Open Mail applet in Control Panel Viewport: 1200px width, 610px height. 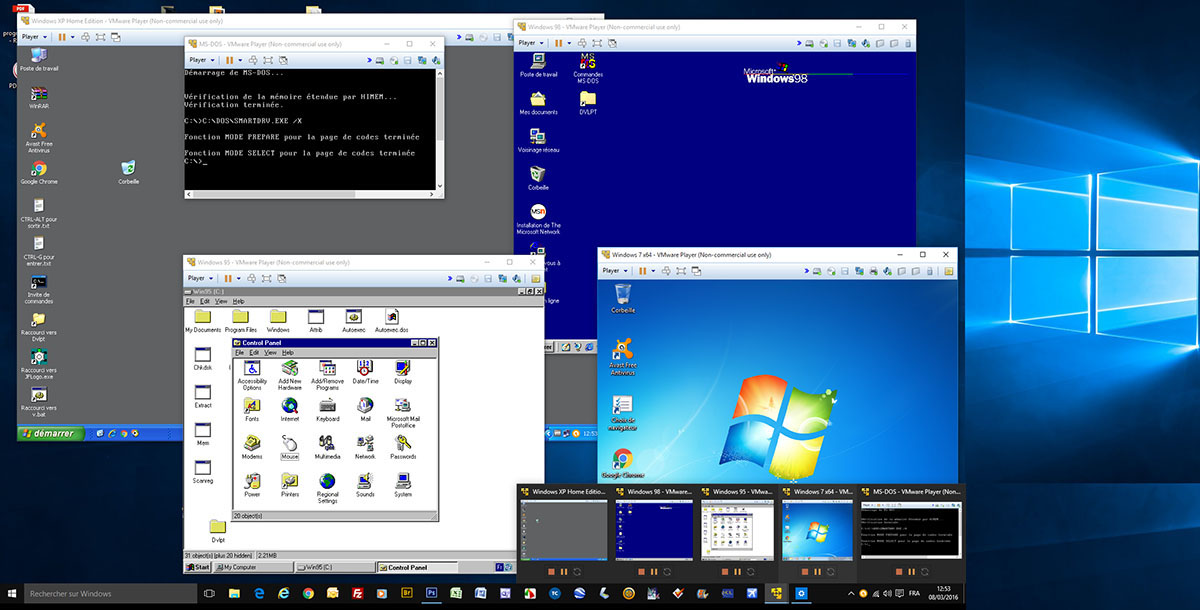coord(366,409)
